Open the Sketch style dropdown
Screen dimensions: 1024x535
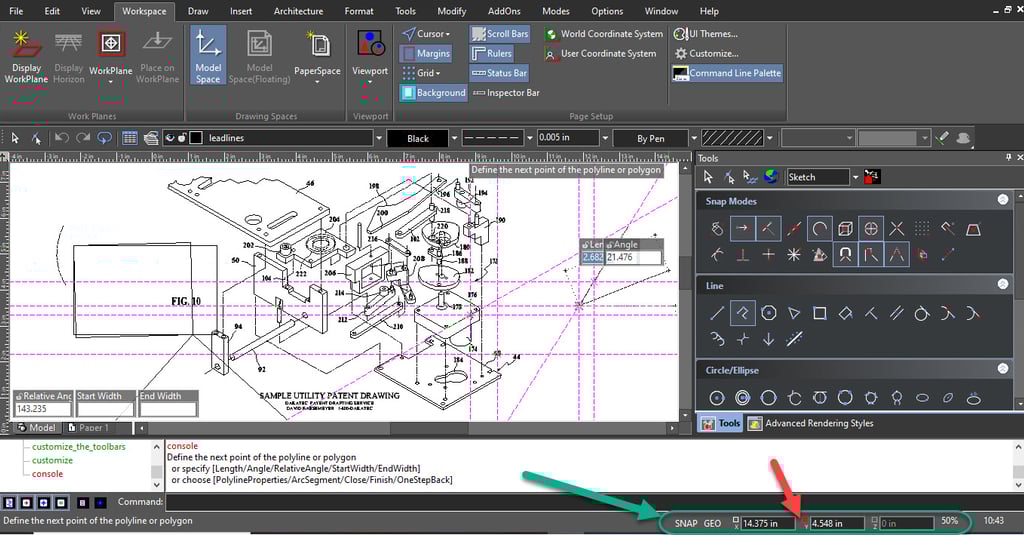(x=855, y=177)
